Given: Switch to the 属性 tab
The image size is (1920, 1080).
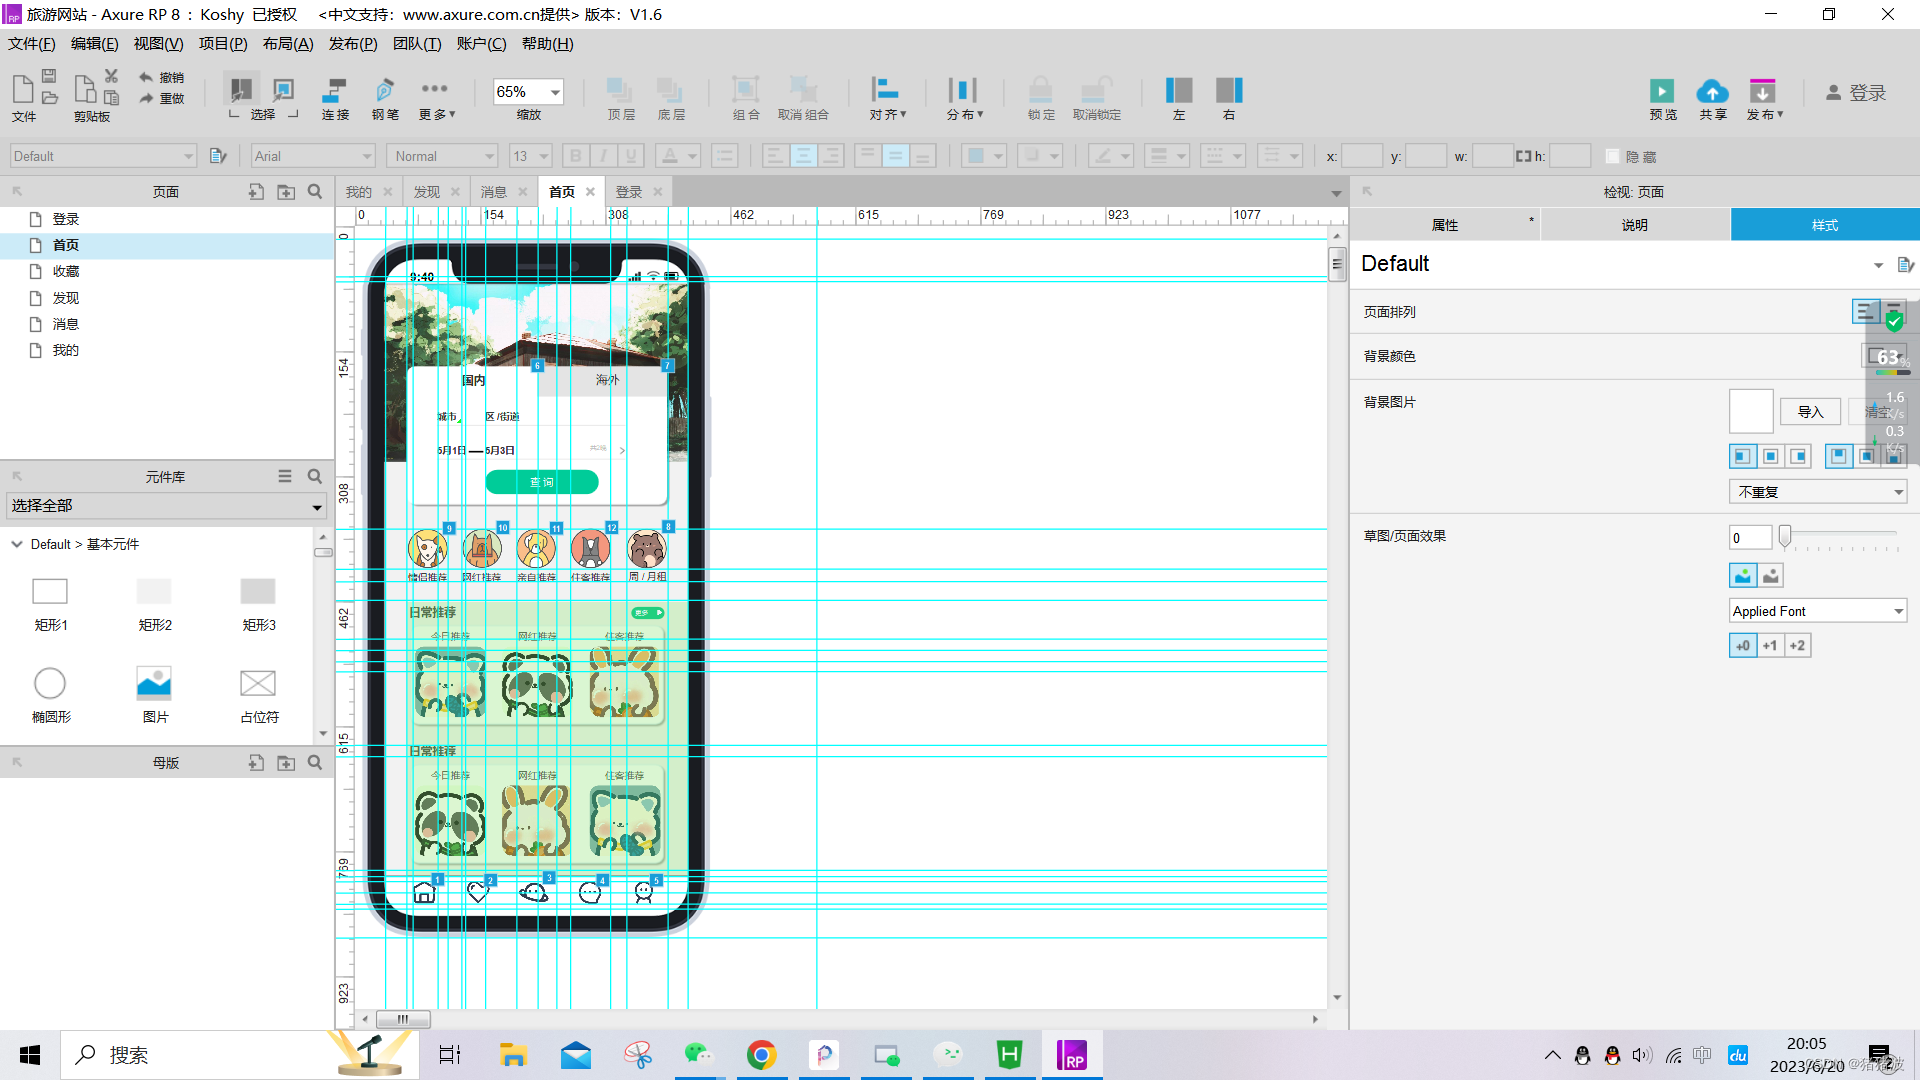Looking at the screenshot, I should pos(1444,225).
